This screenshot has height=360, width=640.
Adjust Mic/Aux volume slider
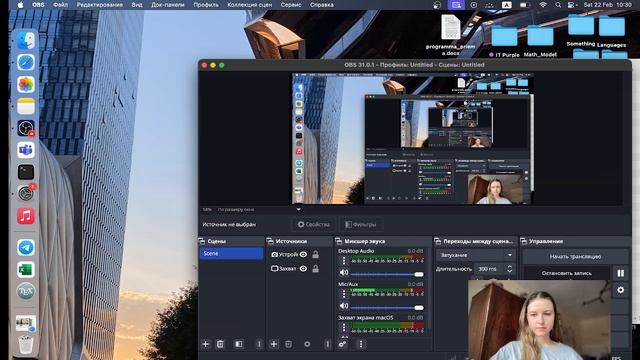(x=387, y=308)
